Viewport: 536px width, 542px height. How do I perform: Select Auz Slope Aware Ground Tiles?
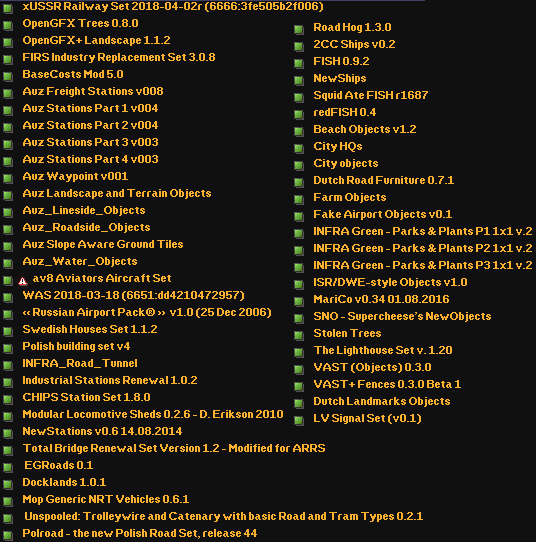coord(103,244)
